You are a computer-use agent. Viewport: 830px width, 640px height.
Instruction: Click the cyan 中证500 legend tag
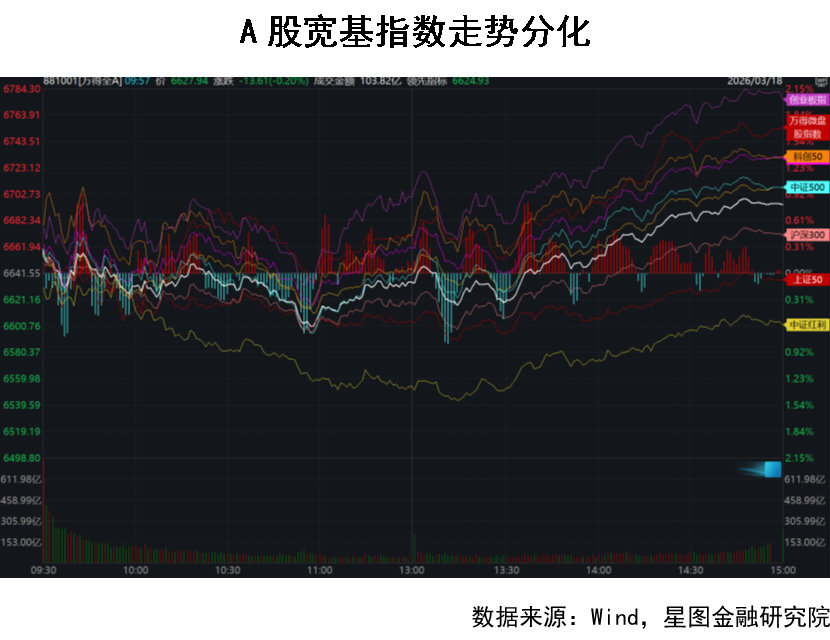click(807, 187)
